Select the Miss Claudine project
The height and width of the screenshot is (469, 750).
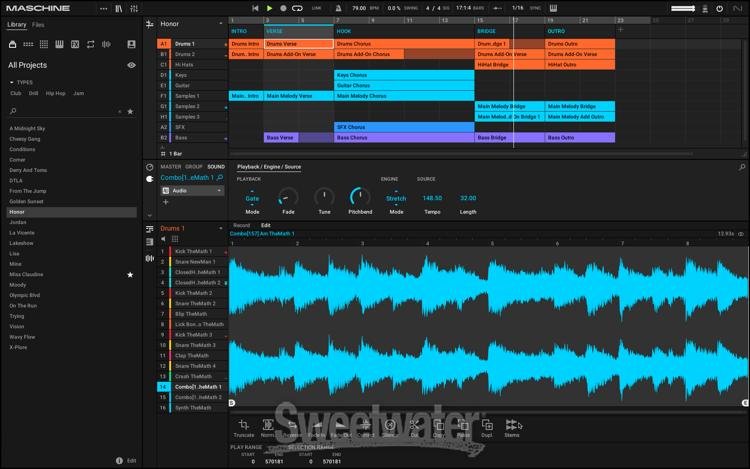click(x=26, y=274)
